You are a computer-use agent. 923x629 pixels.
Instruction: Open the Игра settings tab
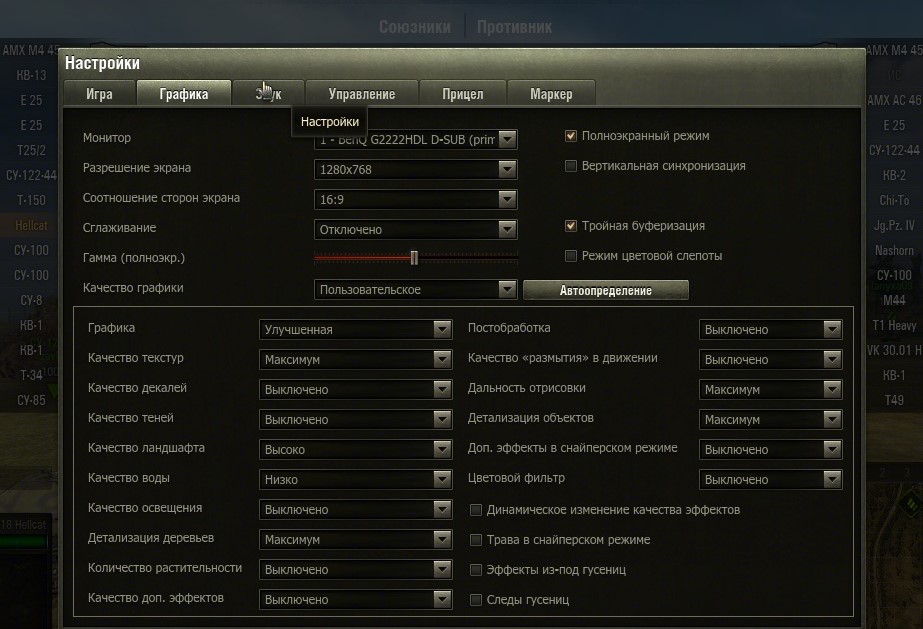click(x=99, y=94)
